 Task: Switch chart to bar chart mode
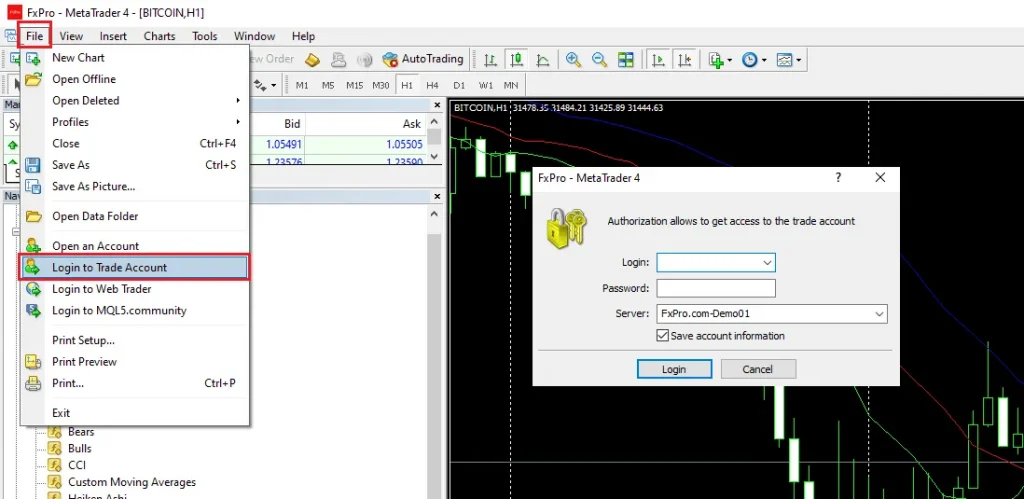click(x=490, y=59)
